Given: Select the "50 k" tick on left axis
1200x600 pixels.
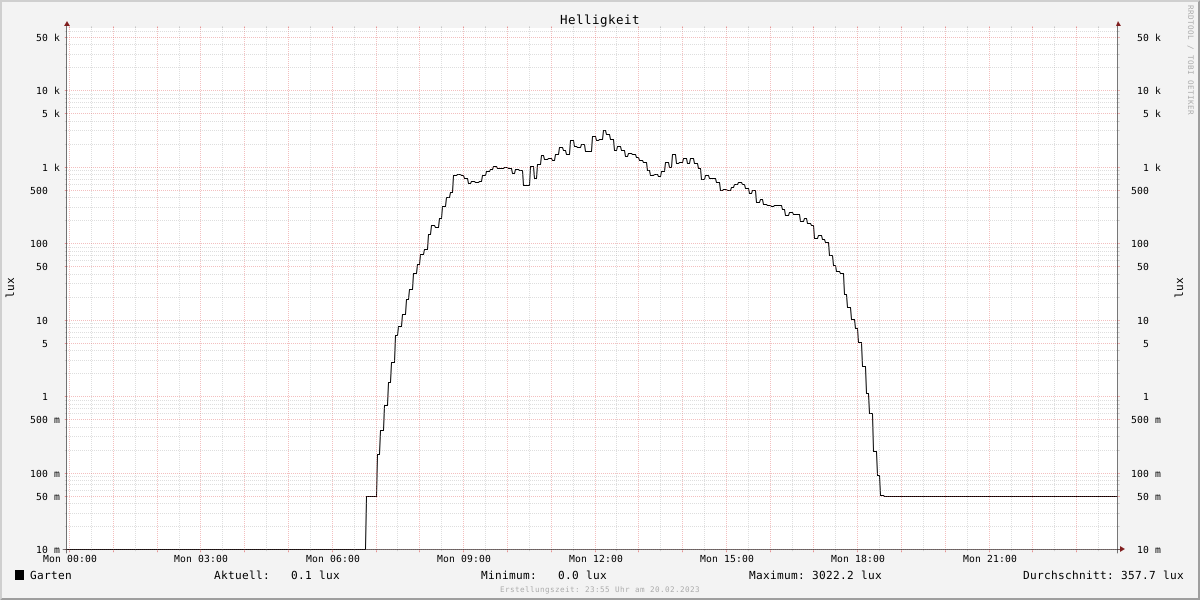Looking at the screenshot, I should [48, 38].
